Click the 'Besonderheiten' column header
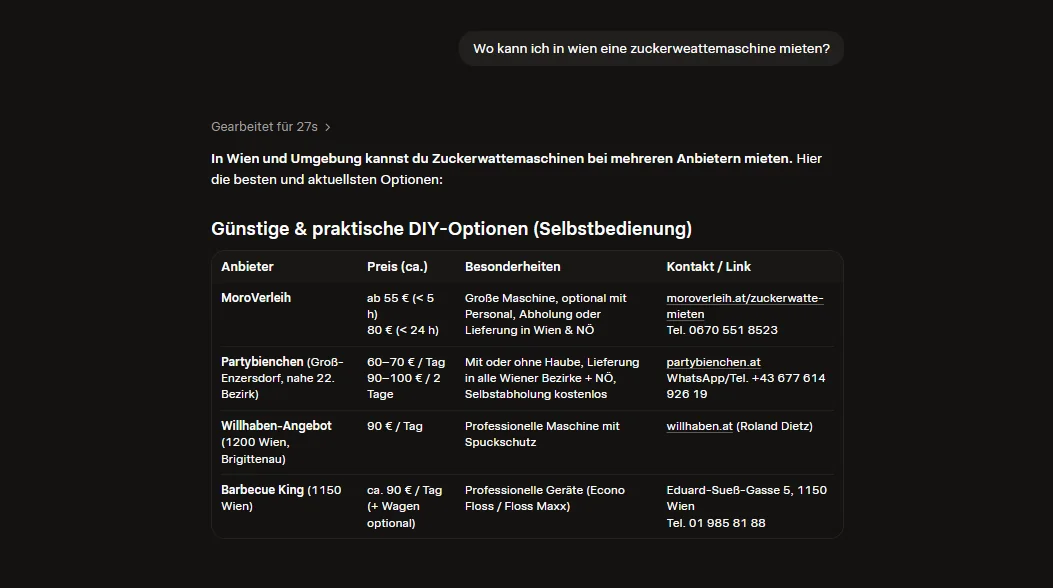Image resolution: width=1053 pixels, height=588 pixels. (512, 266)
